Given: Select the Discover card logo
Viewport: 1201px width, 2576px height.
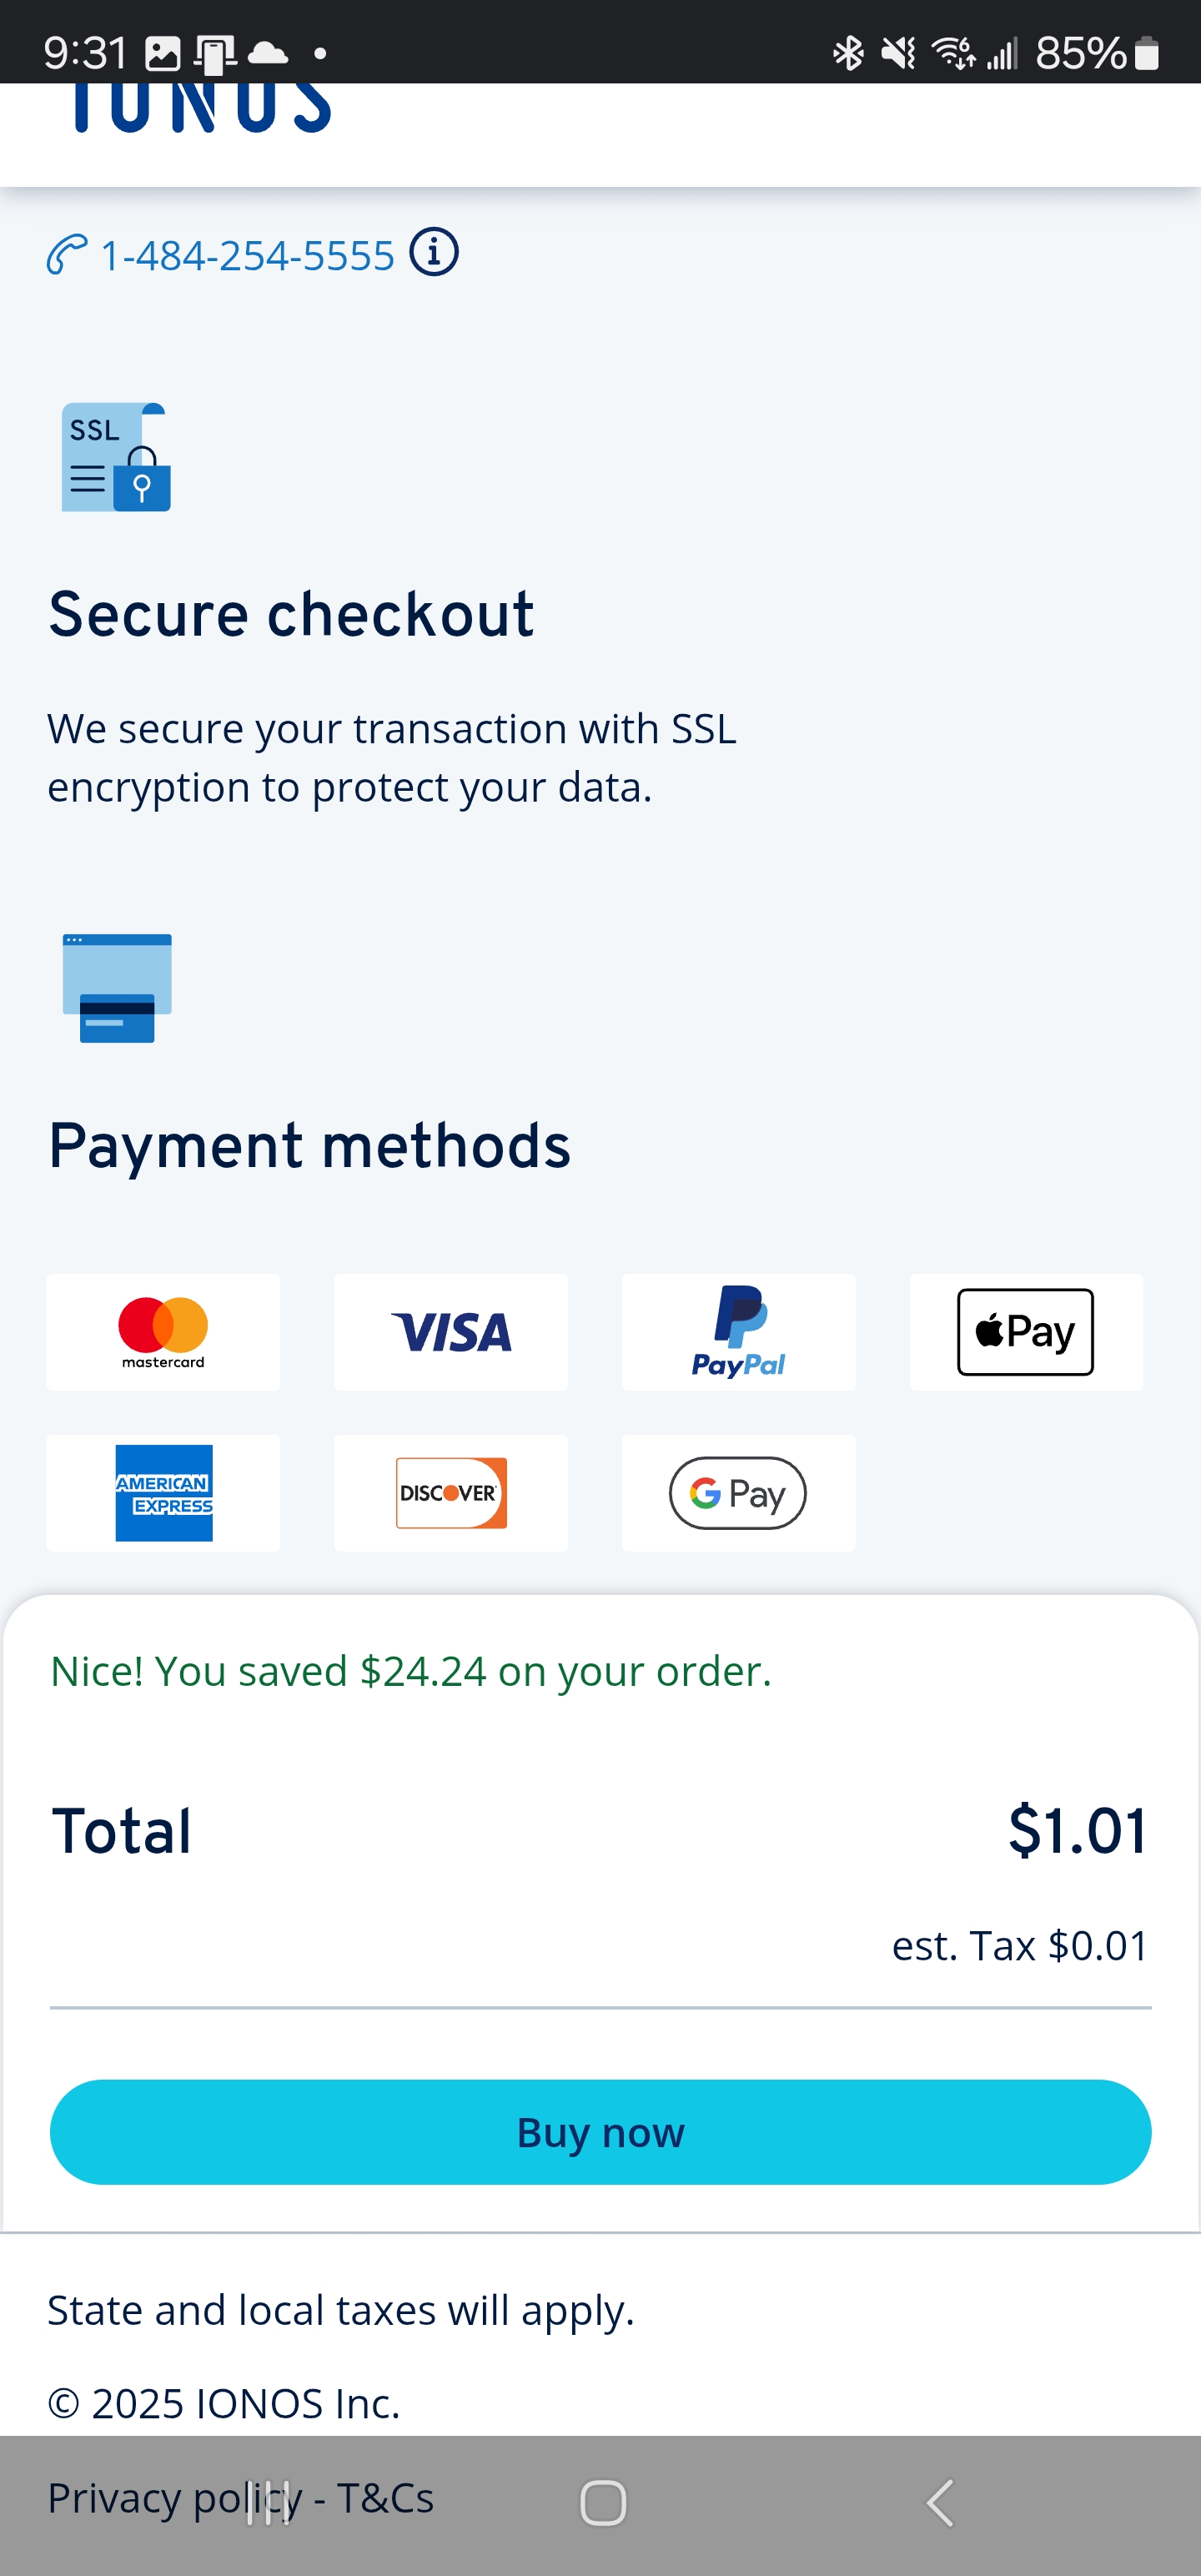Looking at the screenshot, I should (451, 1493).
